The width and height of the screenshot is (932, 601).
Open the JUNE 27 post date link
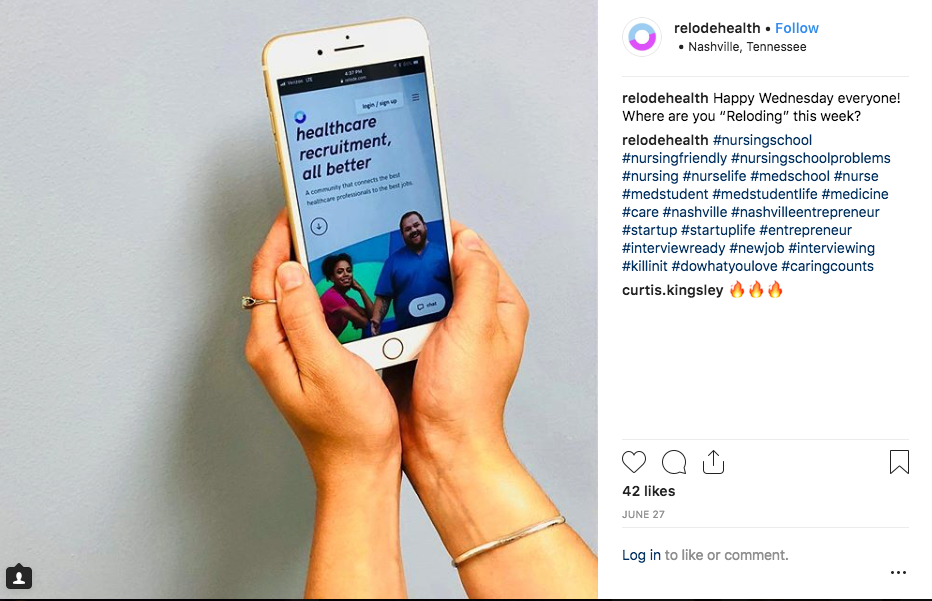643,514
